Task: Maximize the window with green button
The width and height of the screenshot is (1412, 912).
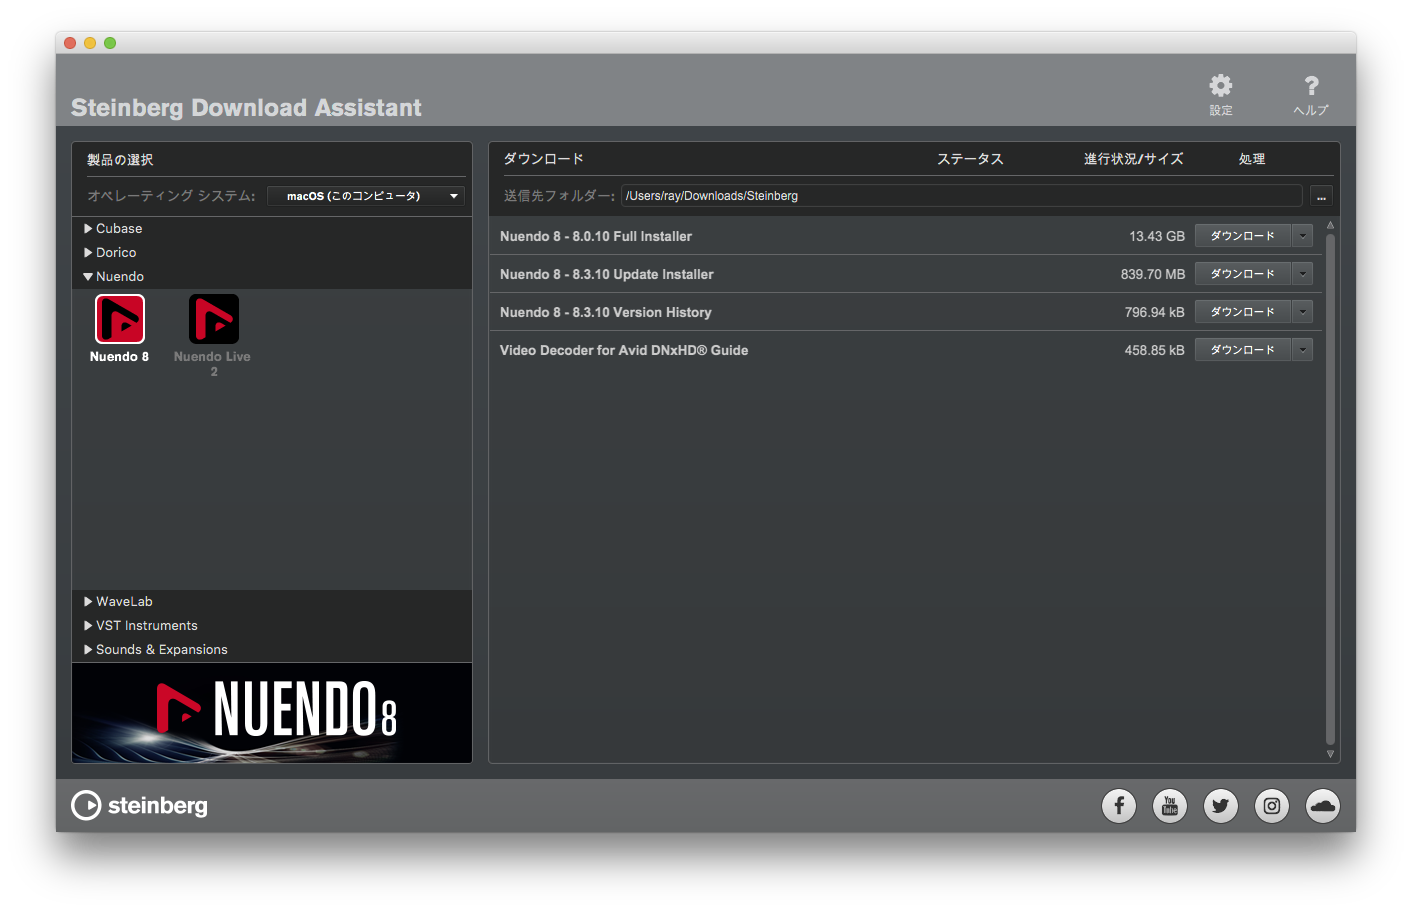Action: 110,43
